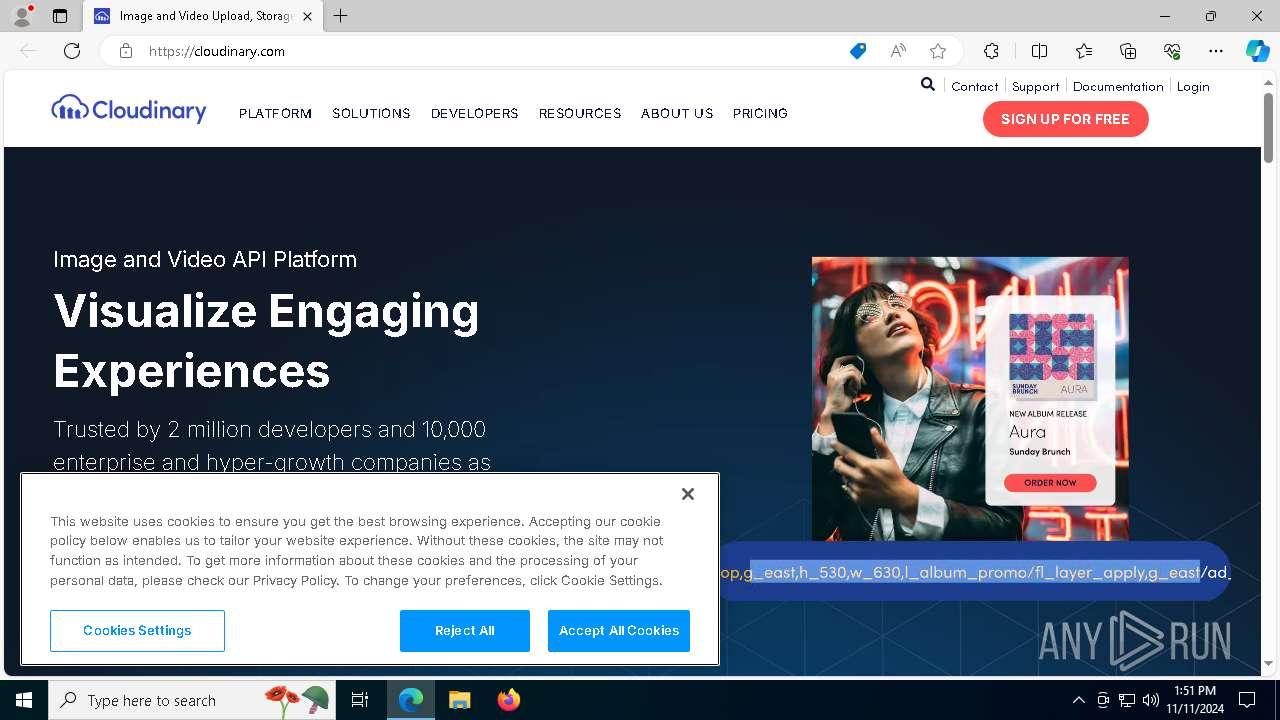The height and width of the screenshot is (720, 1280).
Task: Click the website search magnifier icon
Action: coord(928,85)
